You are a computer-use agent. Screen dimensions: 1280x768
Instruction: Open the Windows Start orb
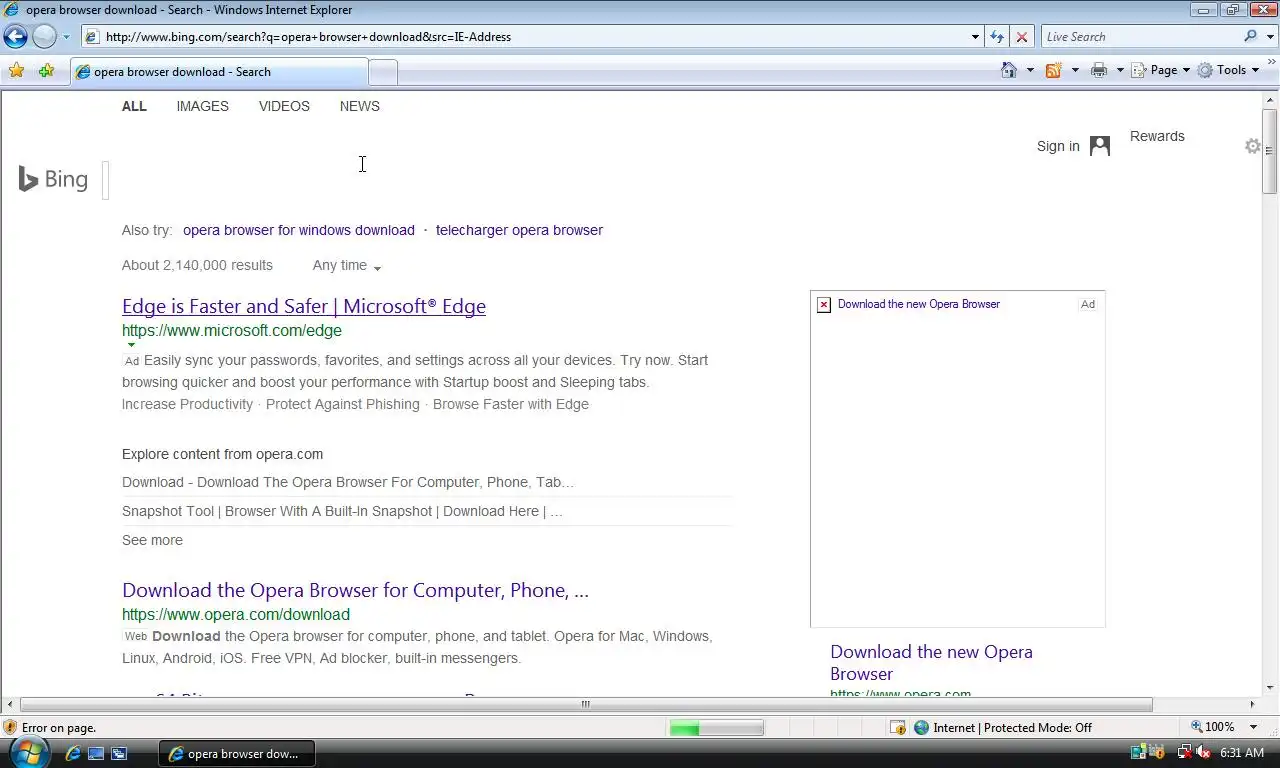click(29, 752)
